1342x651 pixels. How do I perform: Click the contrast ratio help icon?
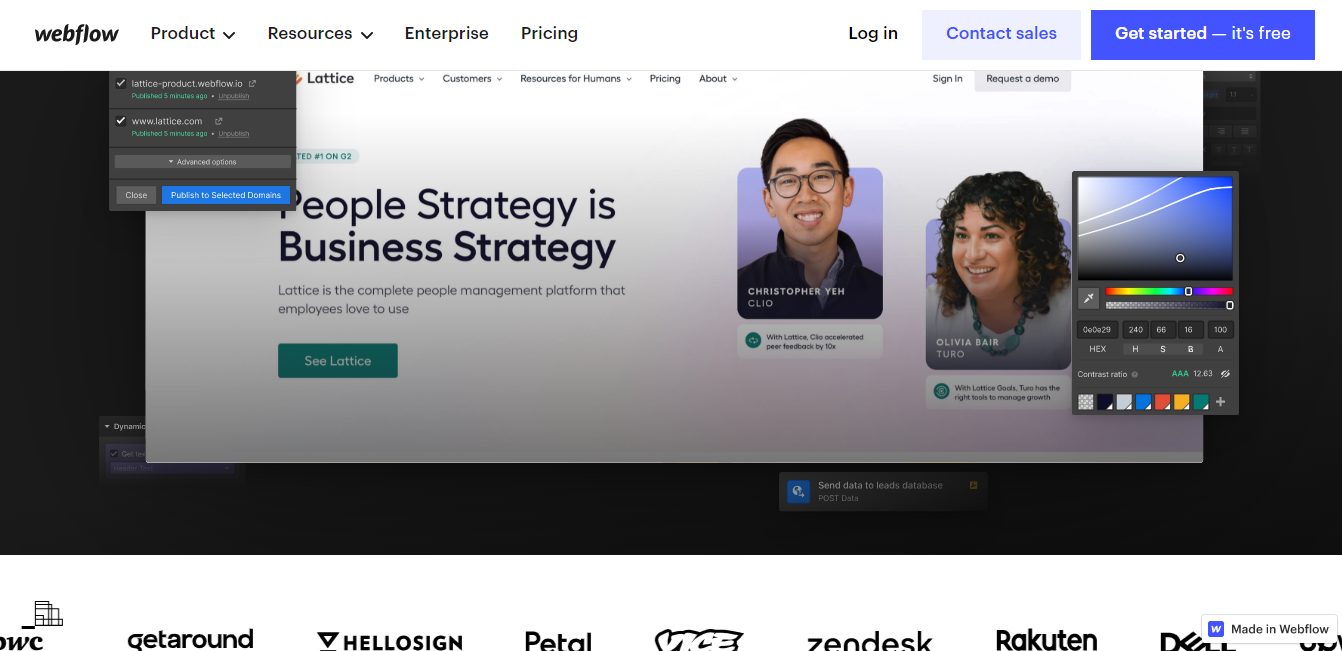[1134, 374]
